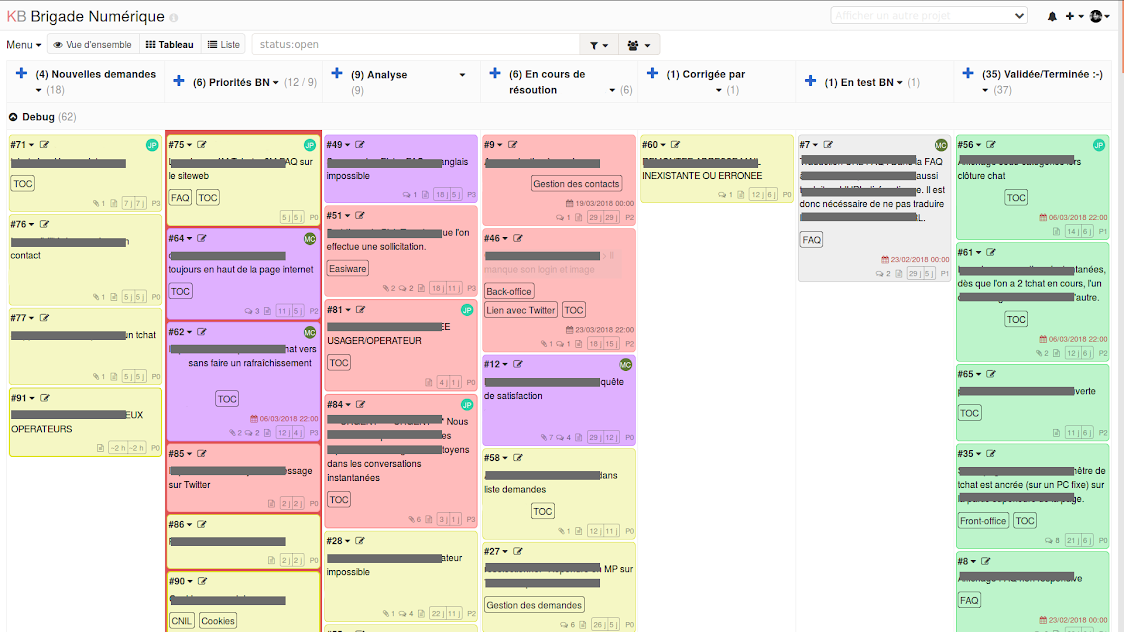The height and width of the screenshot is (632, 1124).
Task: Click the CNIL tag on task #90
Action: [181, 621]
